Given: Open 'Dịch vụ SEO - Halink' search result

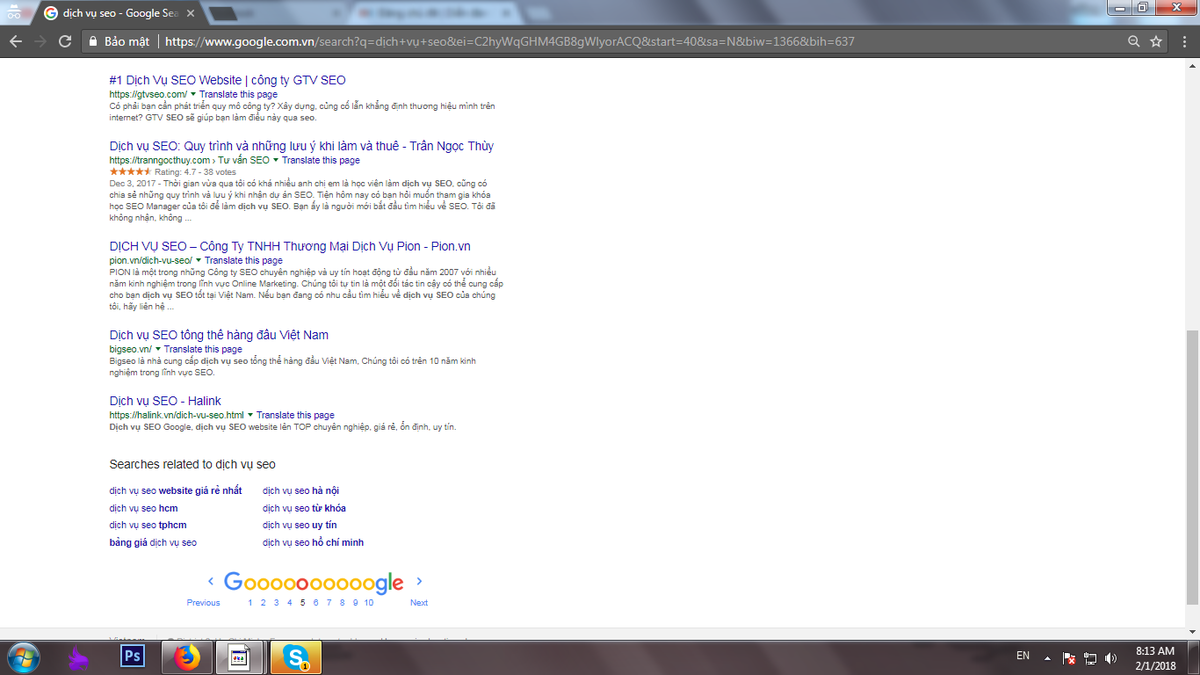Looking at the screenshot, I should click(165, 401).
